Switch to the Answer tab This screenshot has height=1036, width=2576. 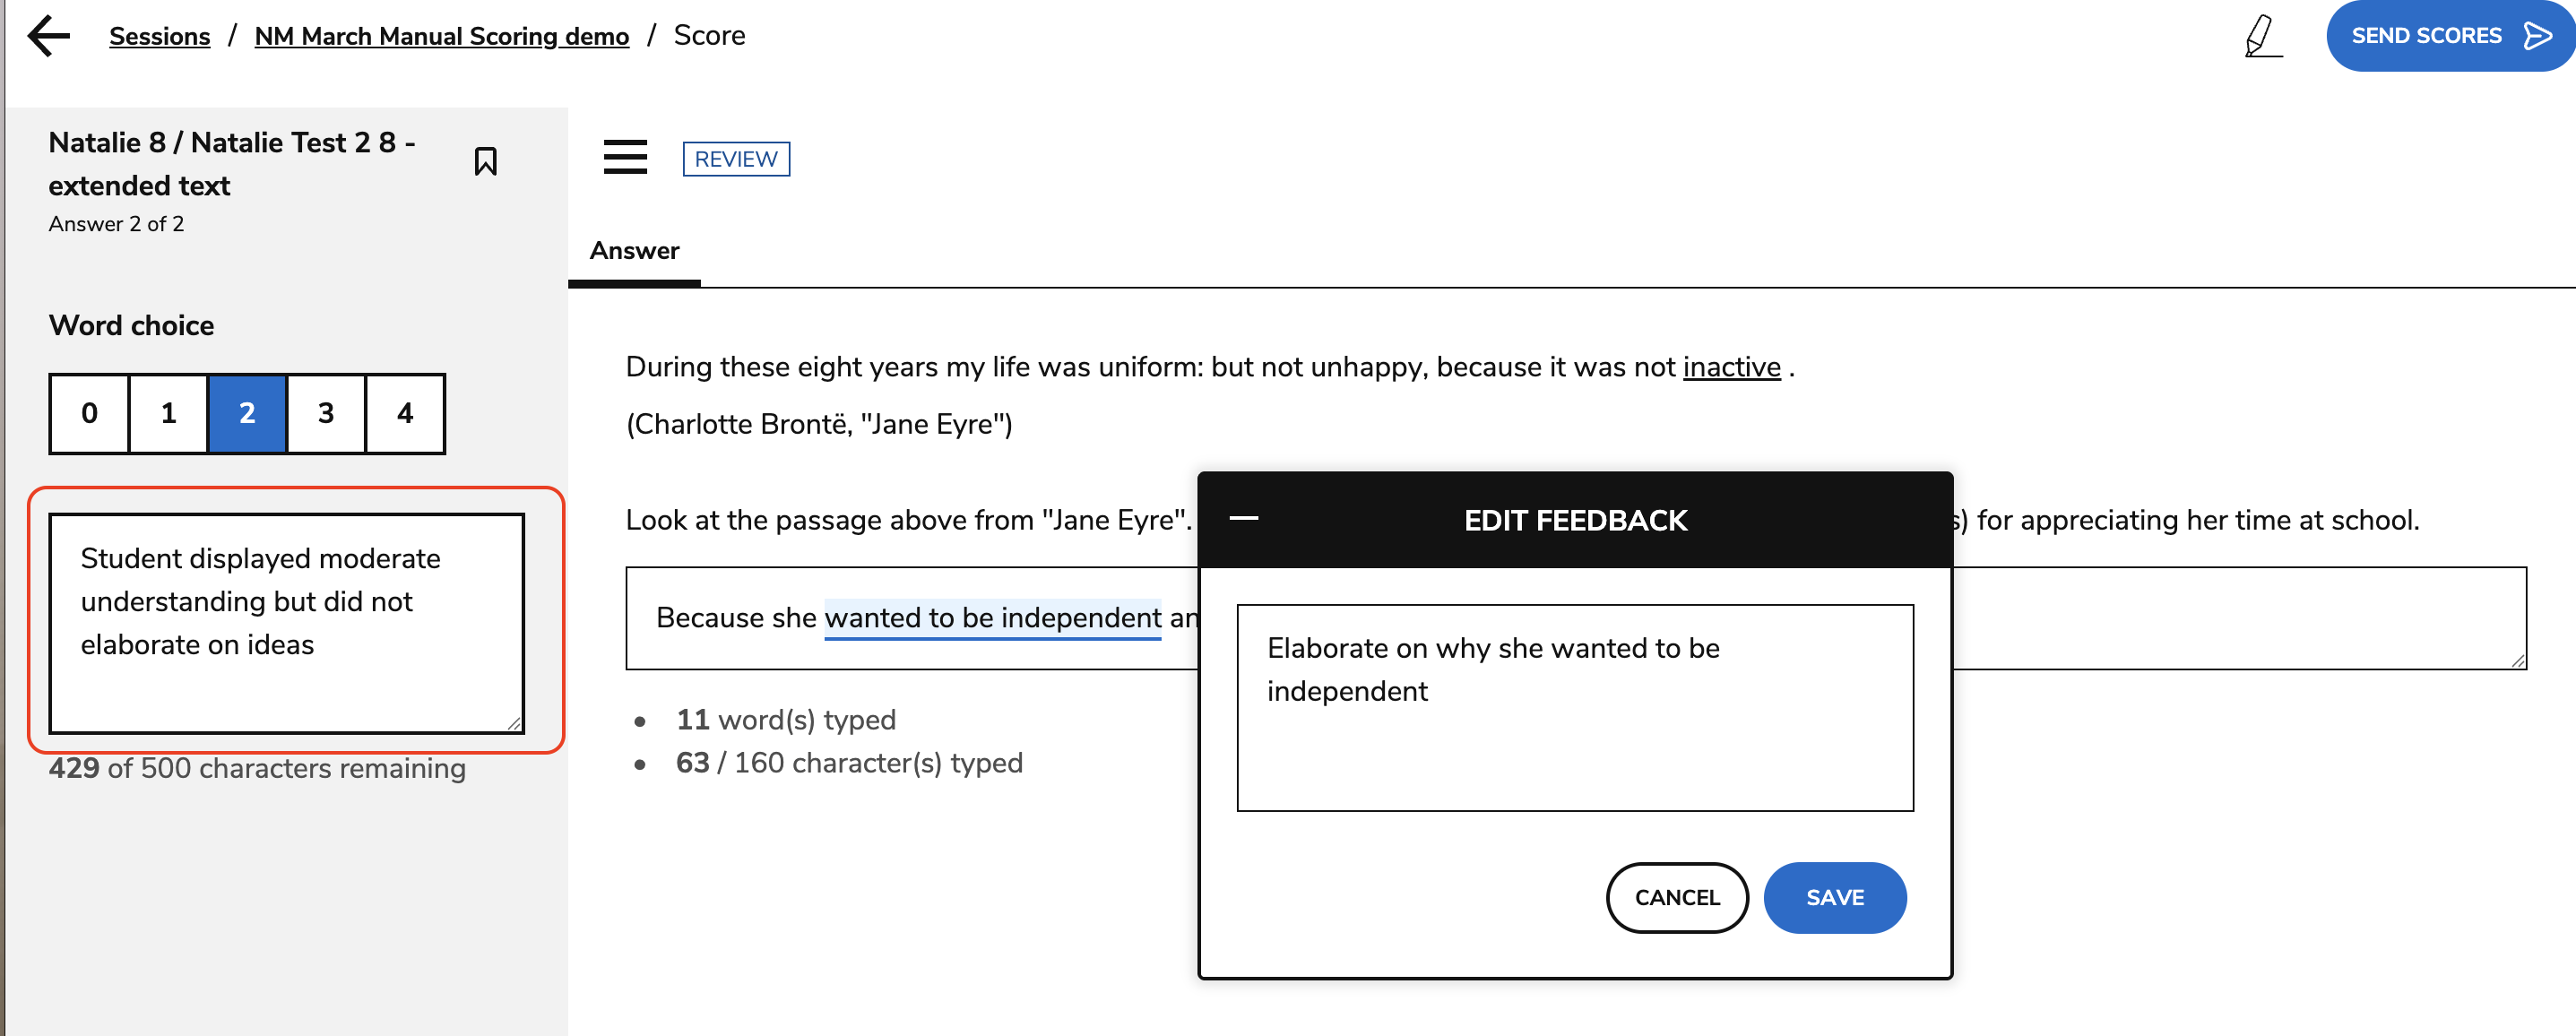tap(634, 251)
